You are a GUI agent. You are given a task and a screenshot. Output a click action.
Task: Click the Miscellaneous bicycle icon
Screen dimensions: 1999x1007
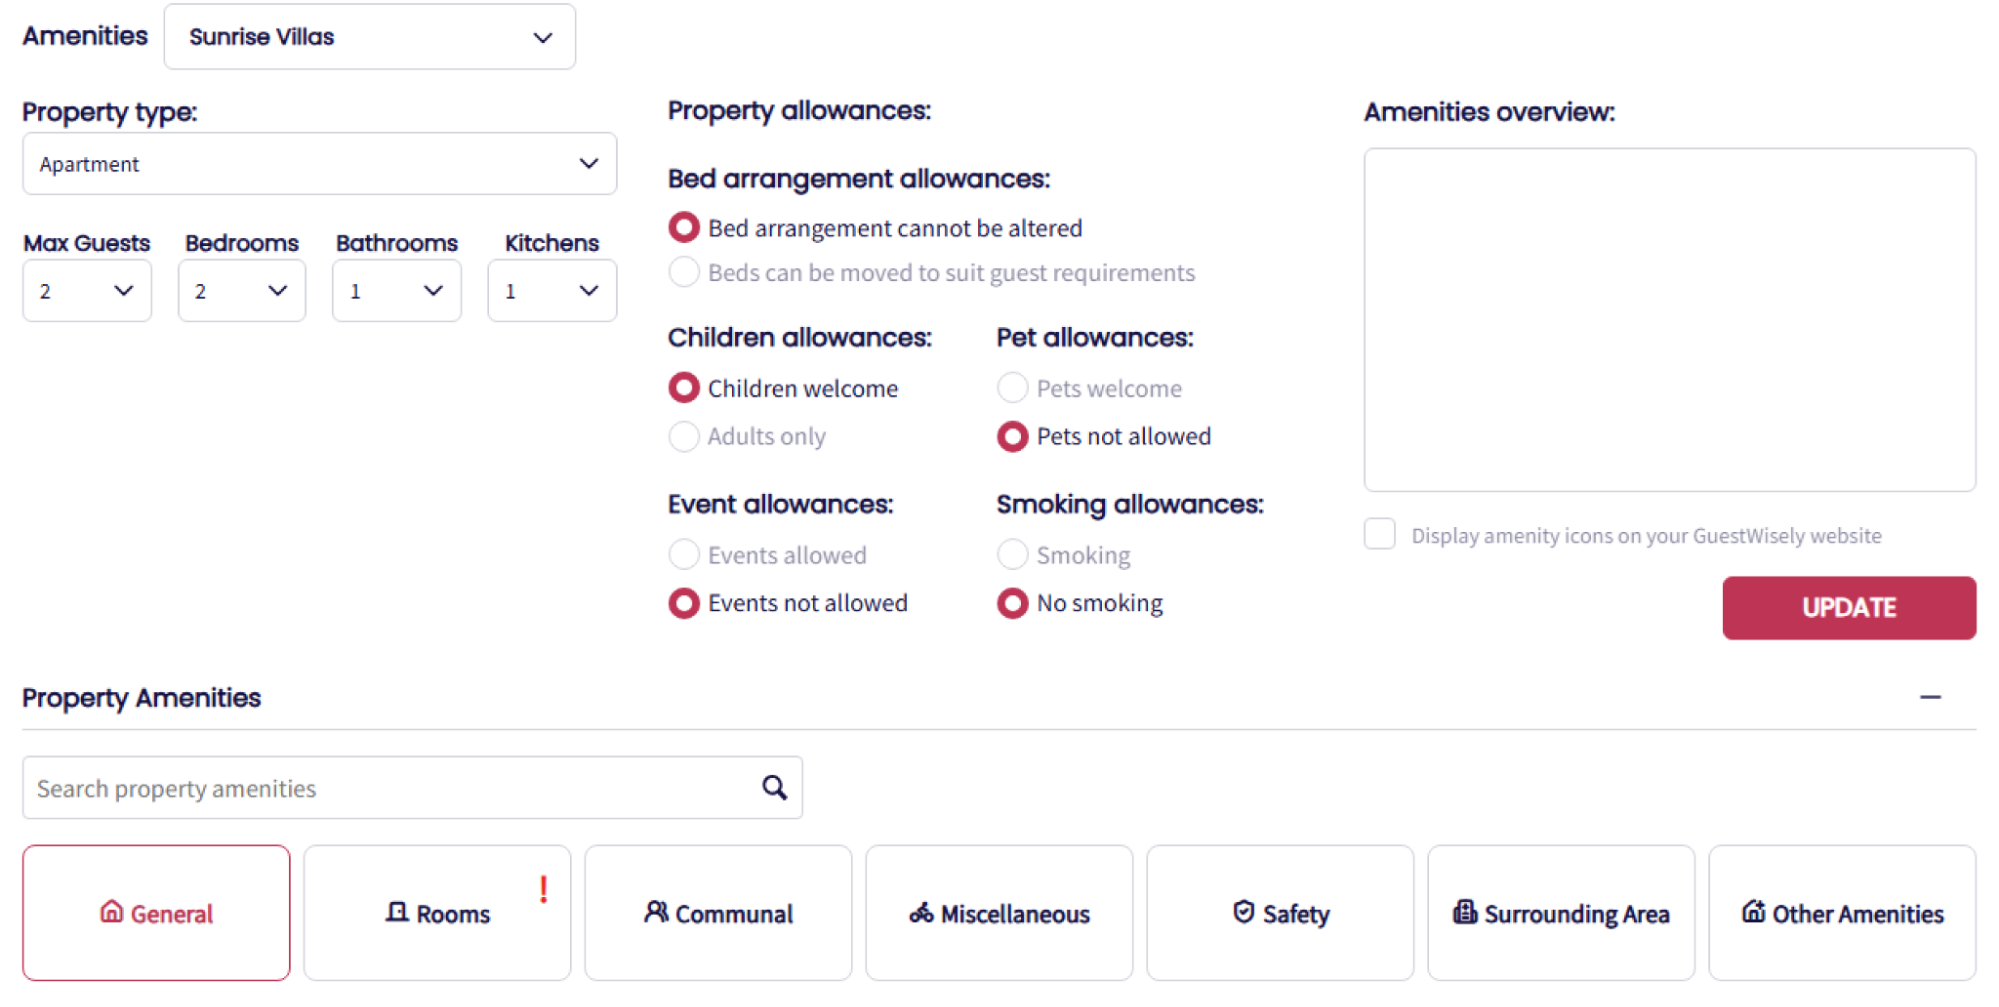pyautogui.click(x=921, y=913)
